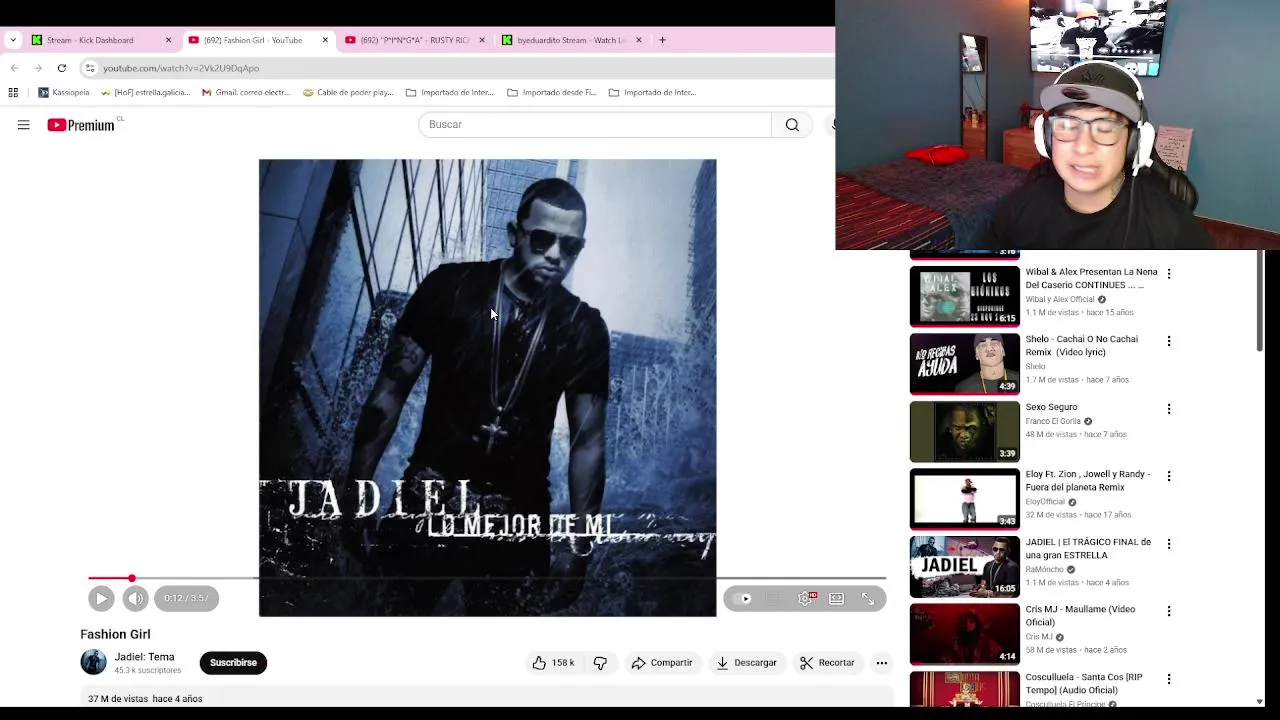This screenshot has width=1280, height=720.
Task: Close the P*I*N*G*A Rusty tab
Action: [482, 40]
